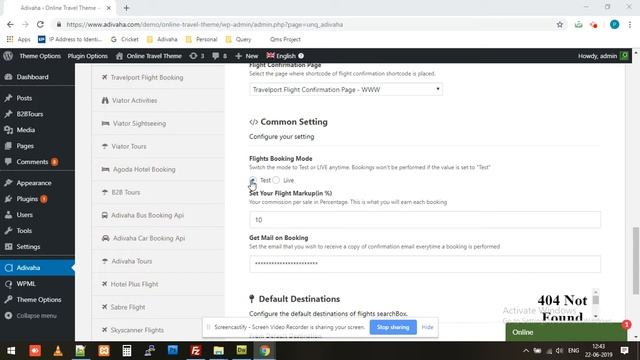Open the English language switcher
Viewport: 640px width, 360px height.
(x=285, y=56)
